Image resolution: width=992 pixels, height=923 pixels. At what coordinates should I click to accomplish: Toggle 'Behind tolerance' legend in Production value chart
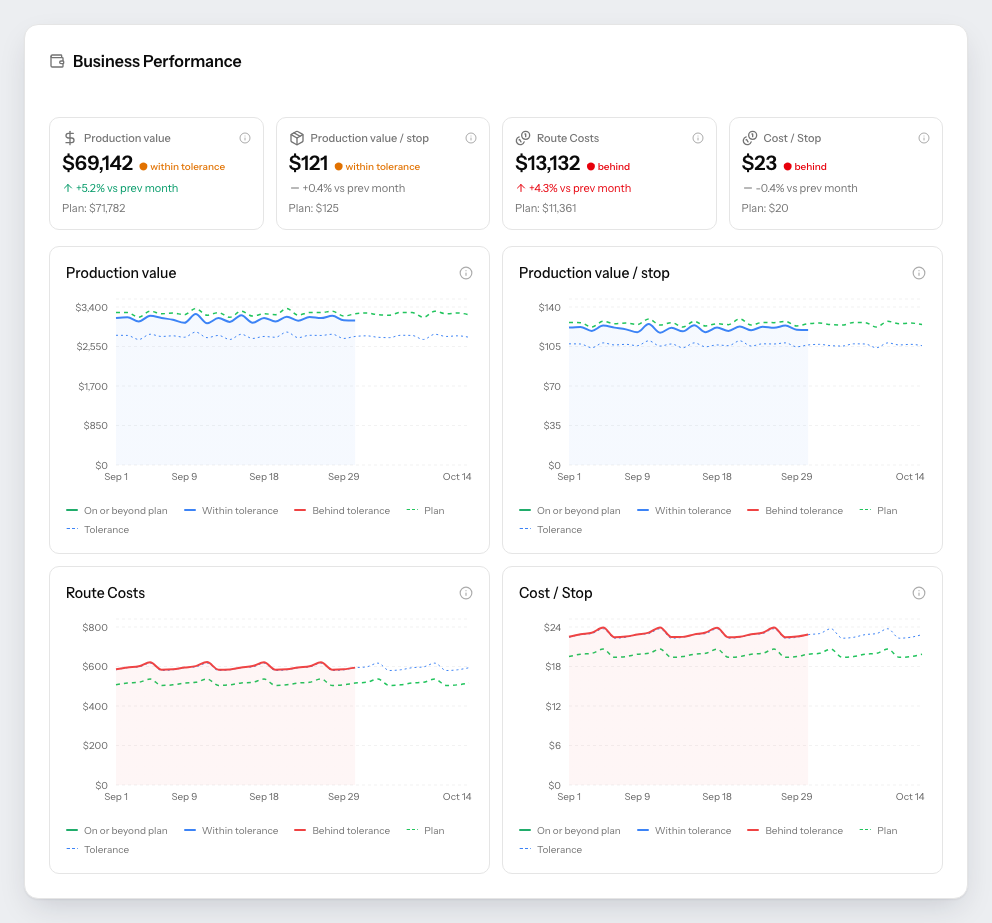point(342,511)
